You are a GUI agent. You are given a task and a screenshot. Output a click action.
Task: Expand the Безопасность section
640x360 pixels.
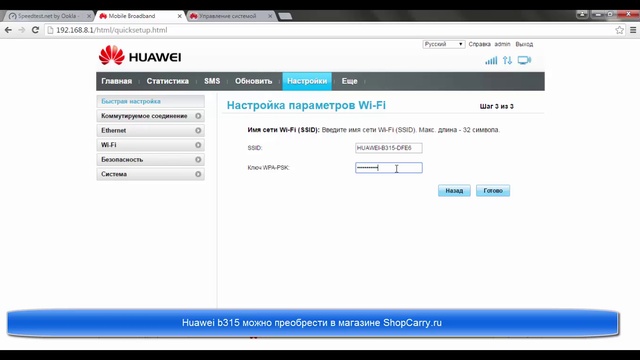click(x=151, y=160)
